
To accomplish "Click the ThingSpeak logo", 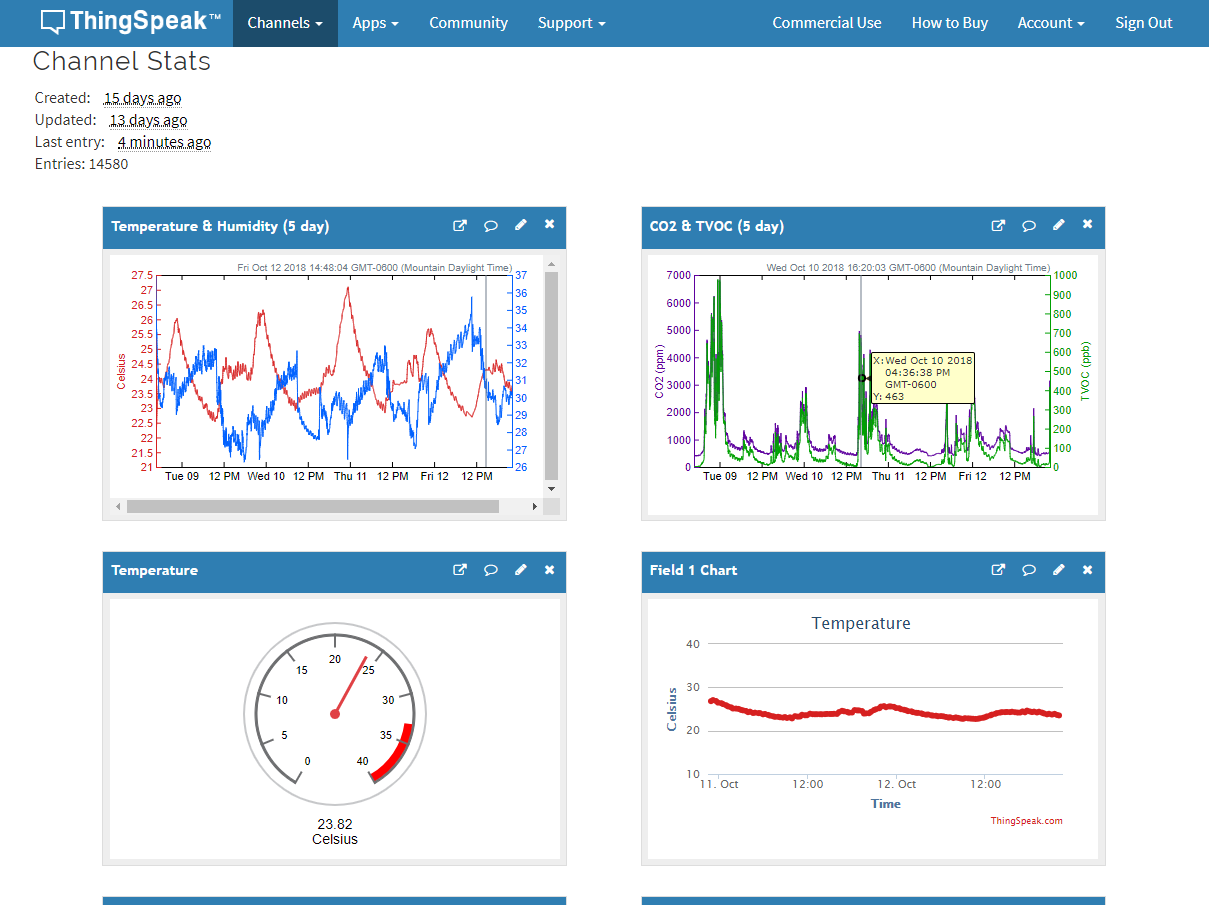I will tap(130, 22).
